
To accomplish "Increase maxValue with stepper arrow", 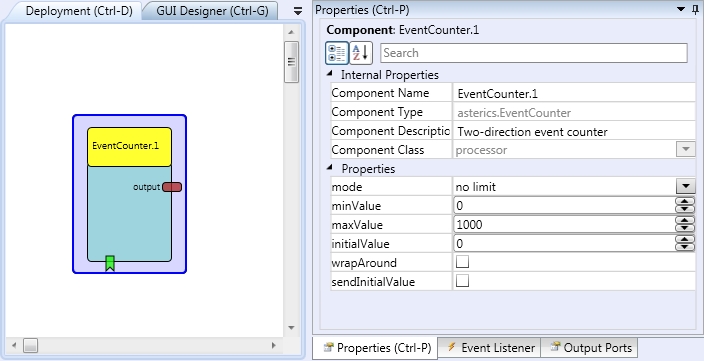I will (685, 220).
